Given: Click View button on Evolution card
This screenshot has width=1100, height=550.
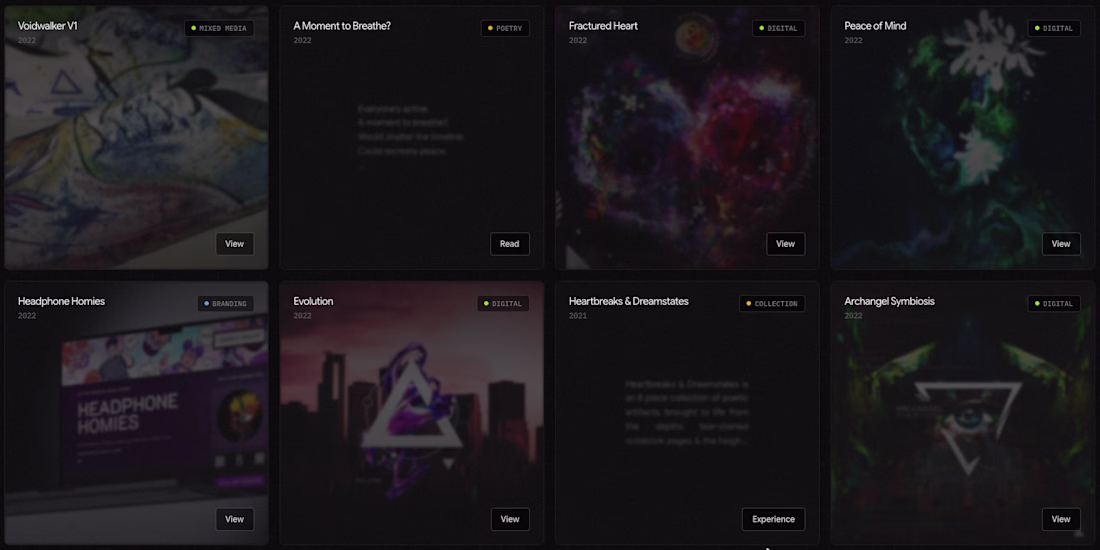Looking at the screenshot, I should (x=510, y=519).
